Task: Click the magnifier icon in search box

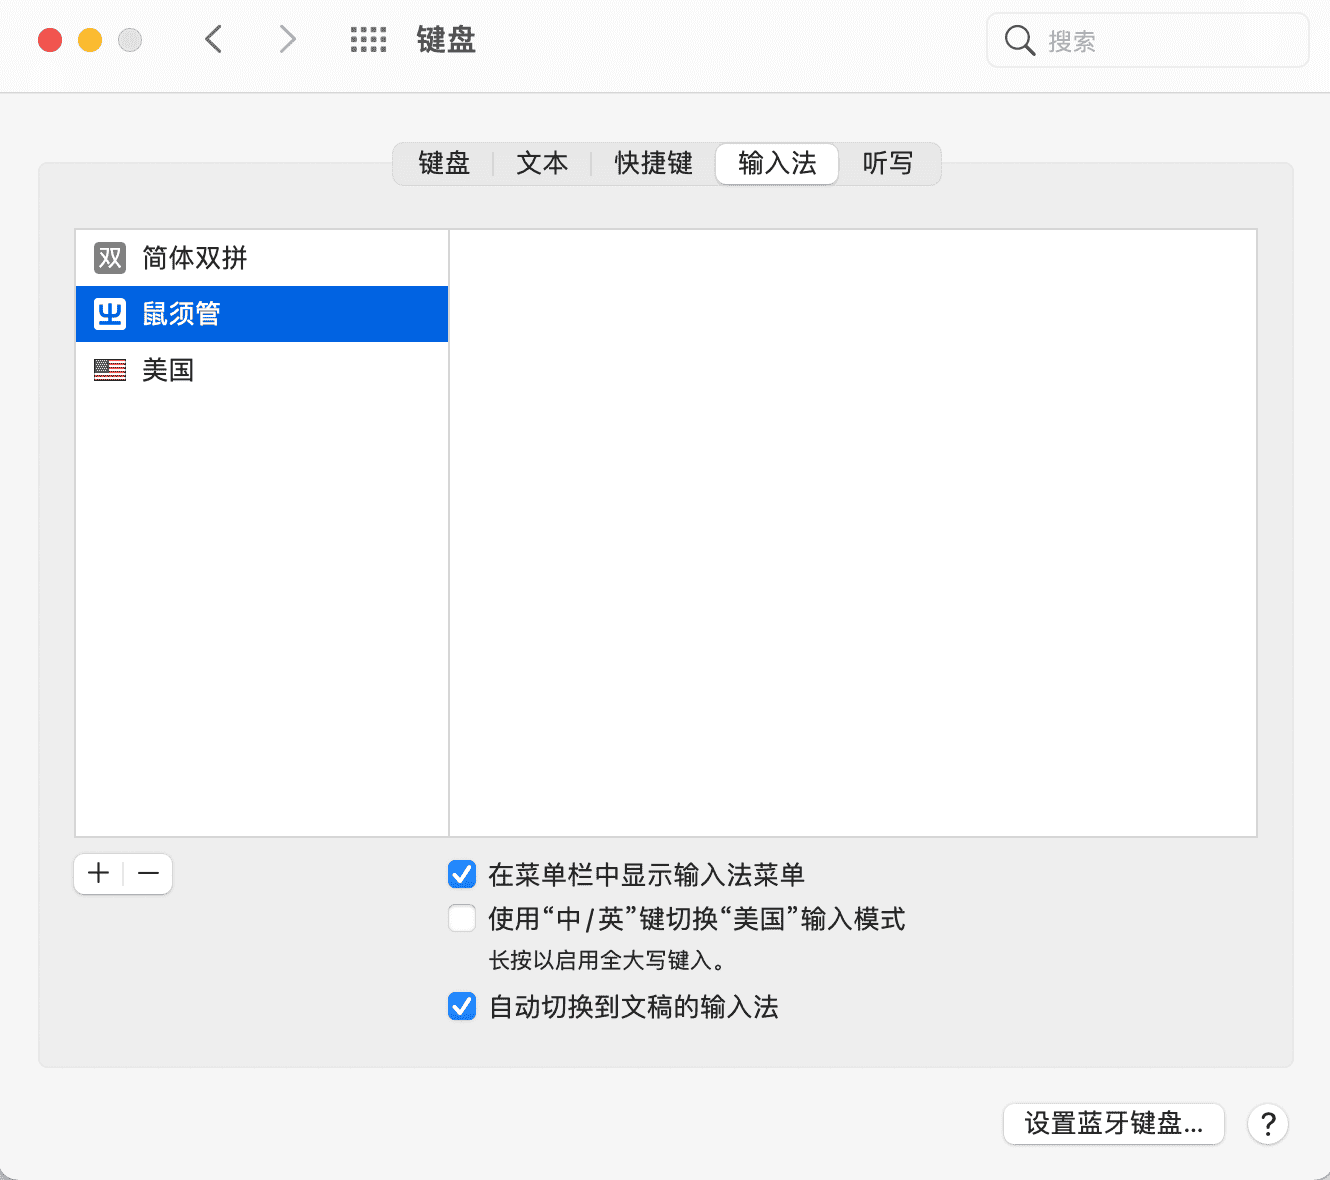Action: coord(1019,41)
